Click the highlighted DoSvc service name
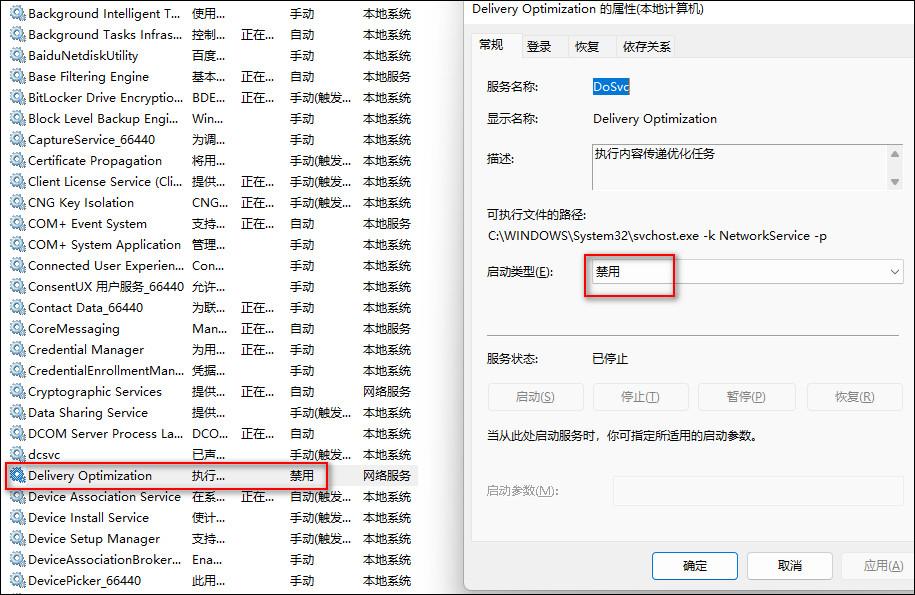The width and height of the screenshot is (915, 595). pos(611,87)
